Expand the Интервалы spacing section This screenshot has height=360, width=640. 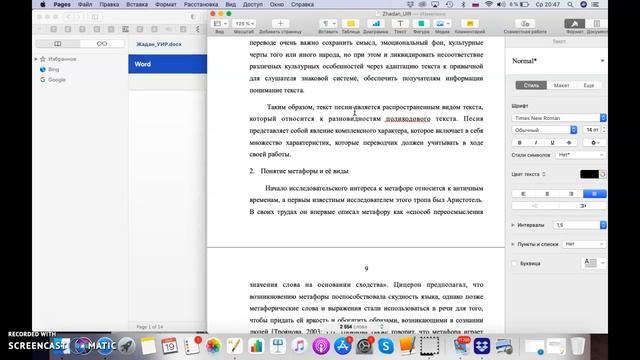[513, 225]
